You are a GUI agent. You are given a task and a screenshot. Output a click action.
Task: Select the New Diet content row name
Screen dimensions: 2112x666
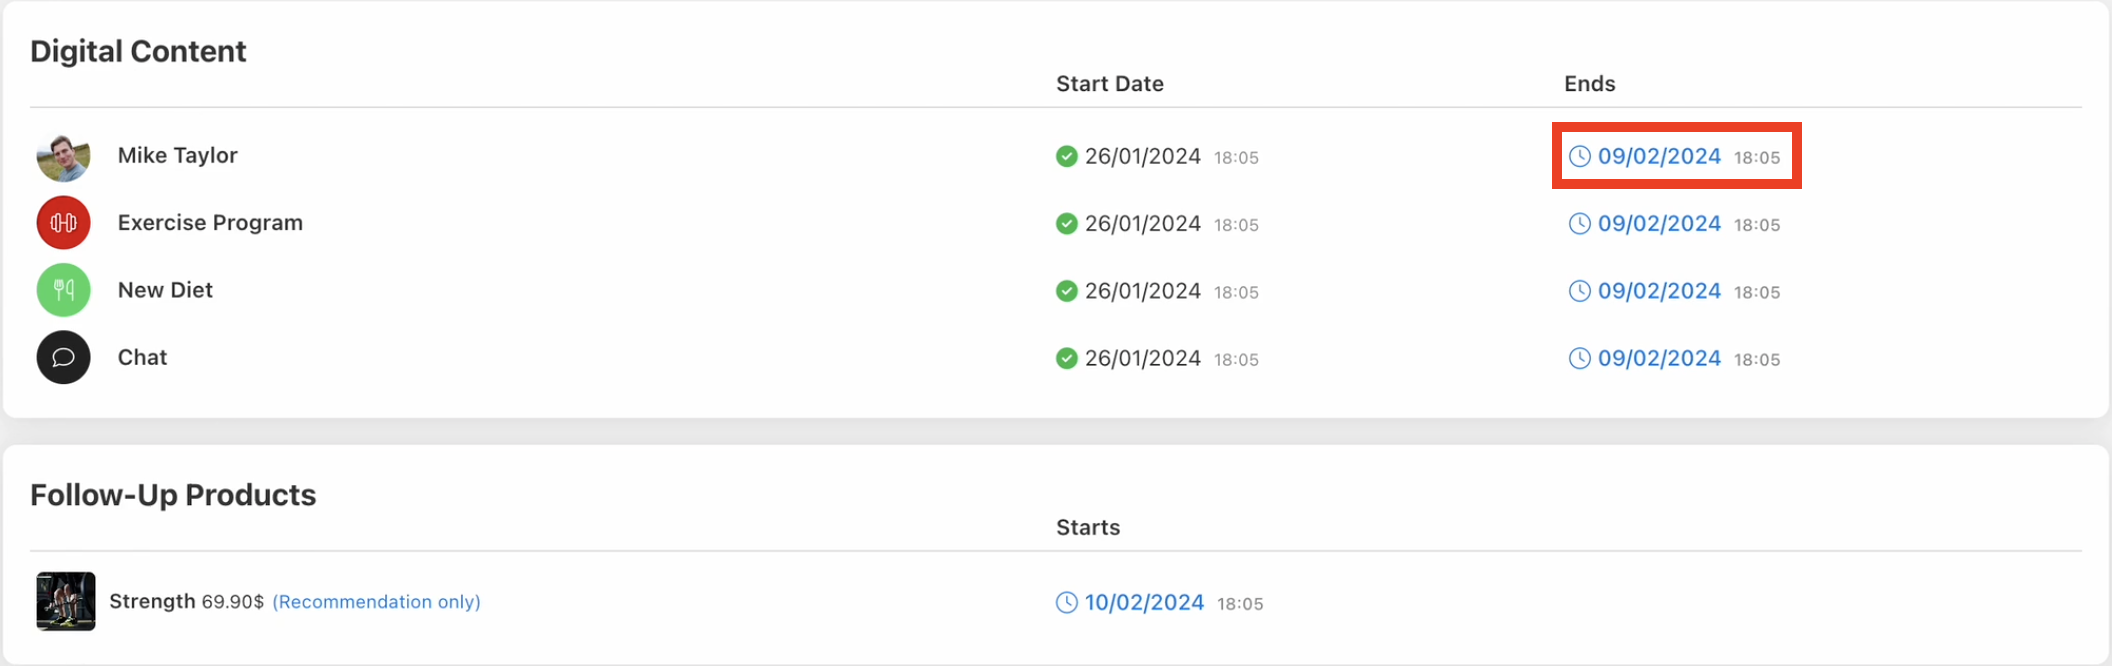tap(165, 290)
